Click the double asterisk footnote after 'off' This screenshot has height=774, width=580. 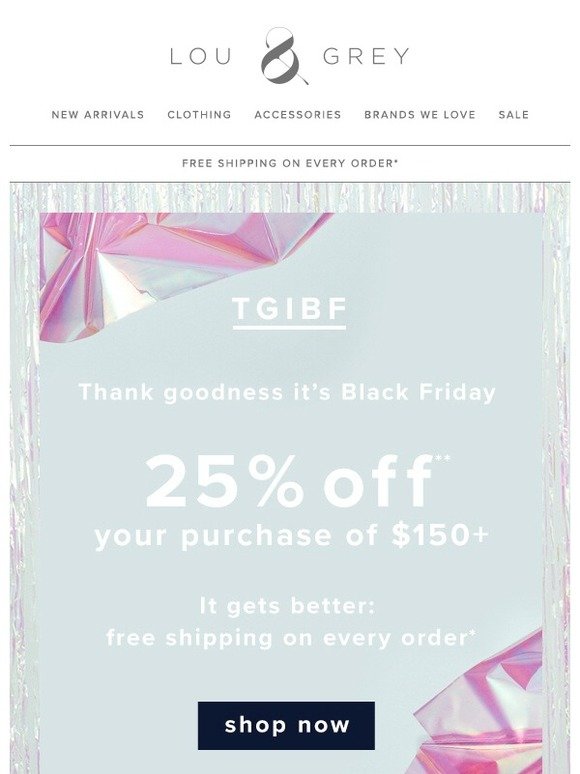tap(442, 459)
